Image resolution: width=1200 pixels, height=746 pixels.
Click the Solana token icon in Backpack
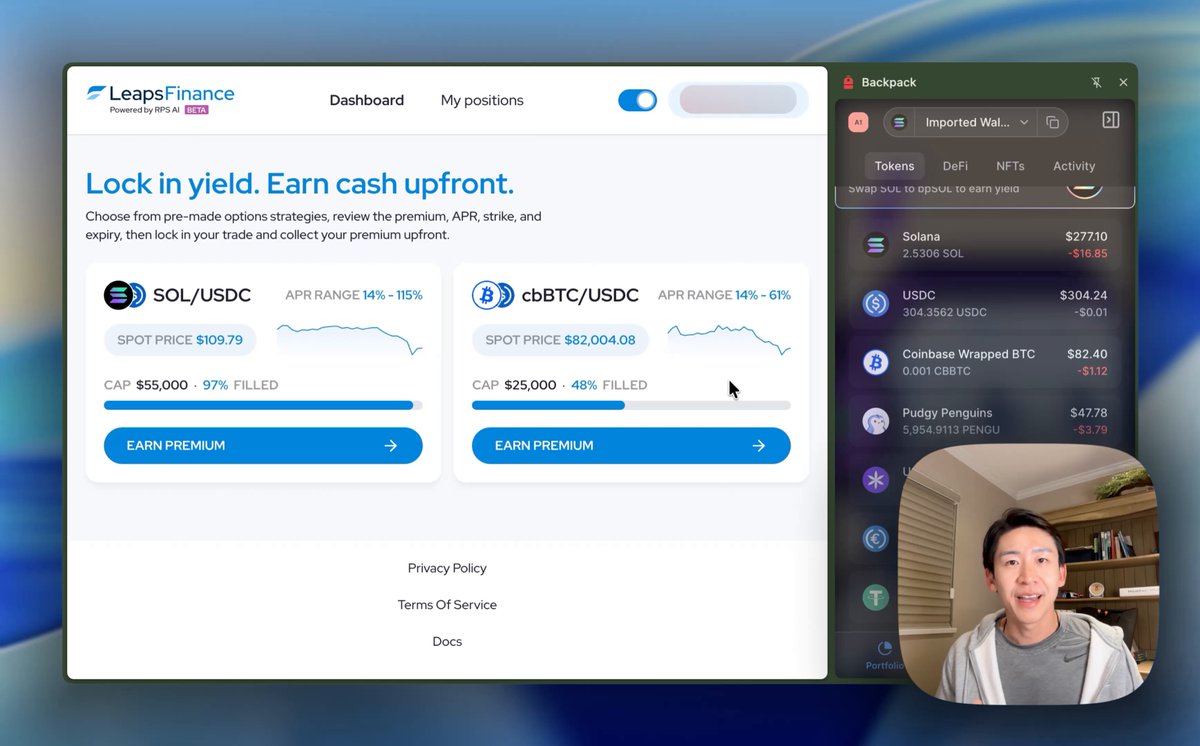[876, 245]
